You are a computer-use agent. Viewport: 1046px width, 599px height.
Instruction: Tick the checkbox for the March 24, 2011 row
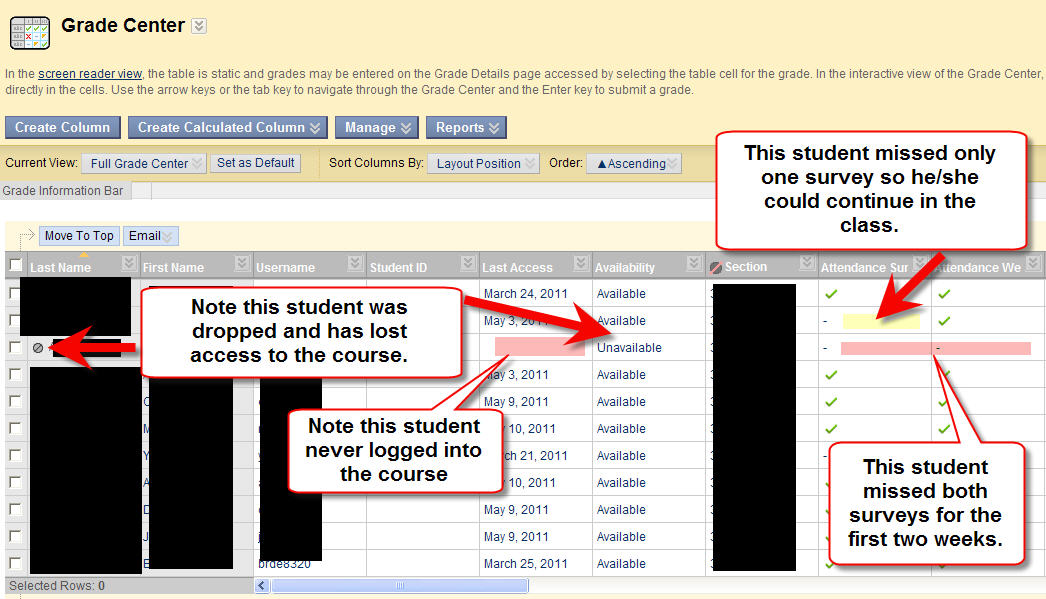[x=15, y=293]
